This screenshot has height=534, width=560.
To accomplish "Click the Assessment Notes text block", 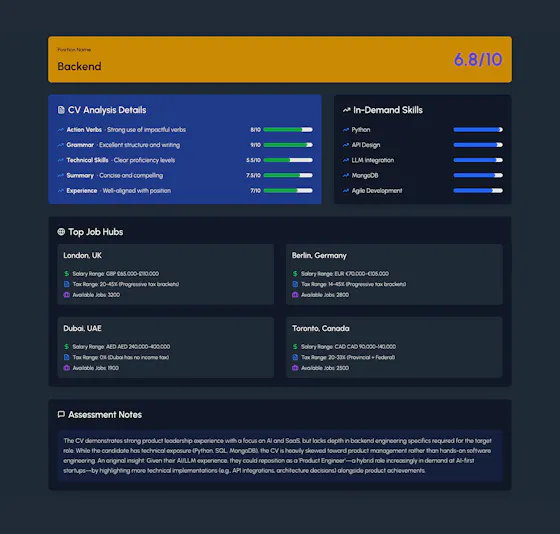I will 280,456.
